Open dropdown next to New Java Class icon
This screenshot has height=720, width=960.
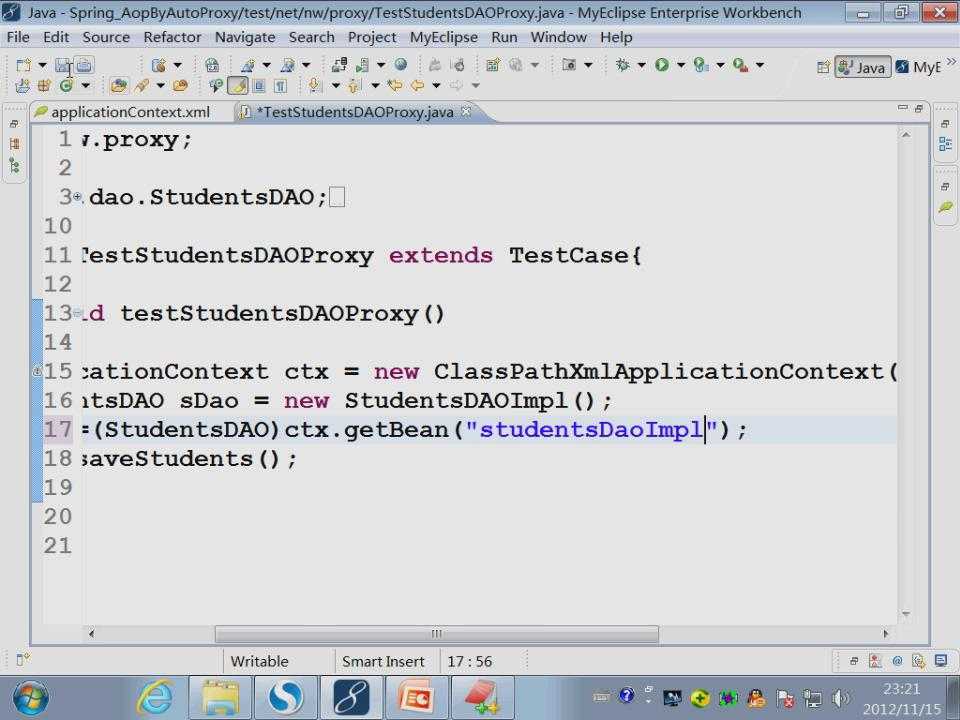tap(85, 86)
